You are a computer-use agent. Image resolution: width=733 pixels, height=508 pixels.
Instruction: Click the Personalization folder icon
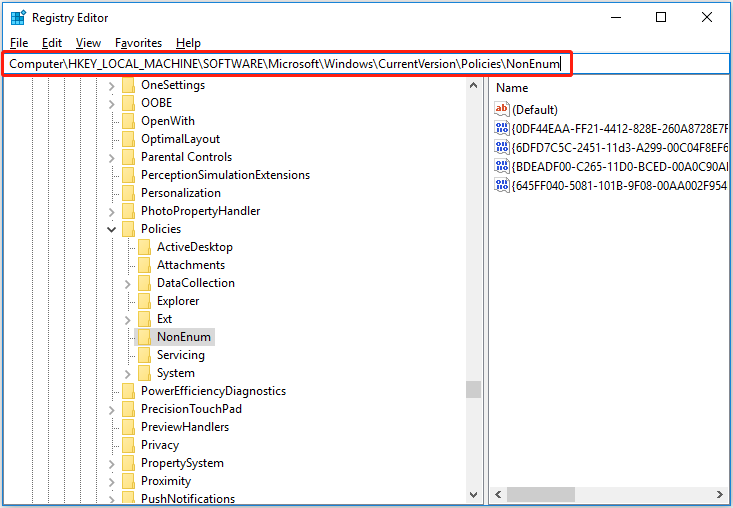click(x=128, y=193)
